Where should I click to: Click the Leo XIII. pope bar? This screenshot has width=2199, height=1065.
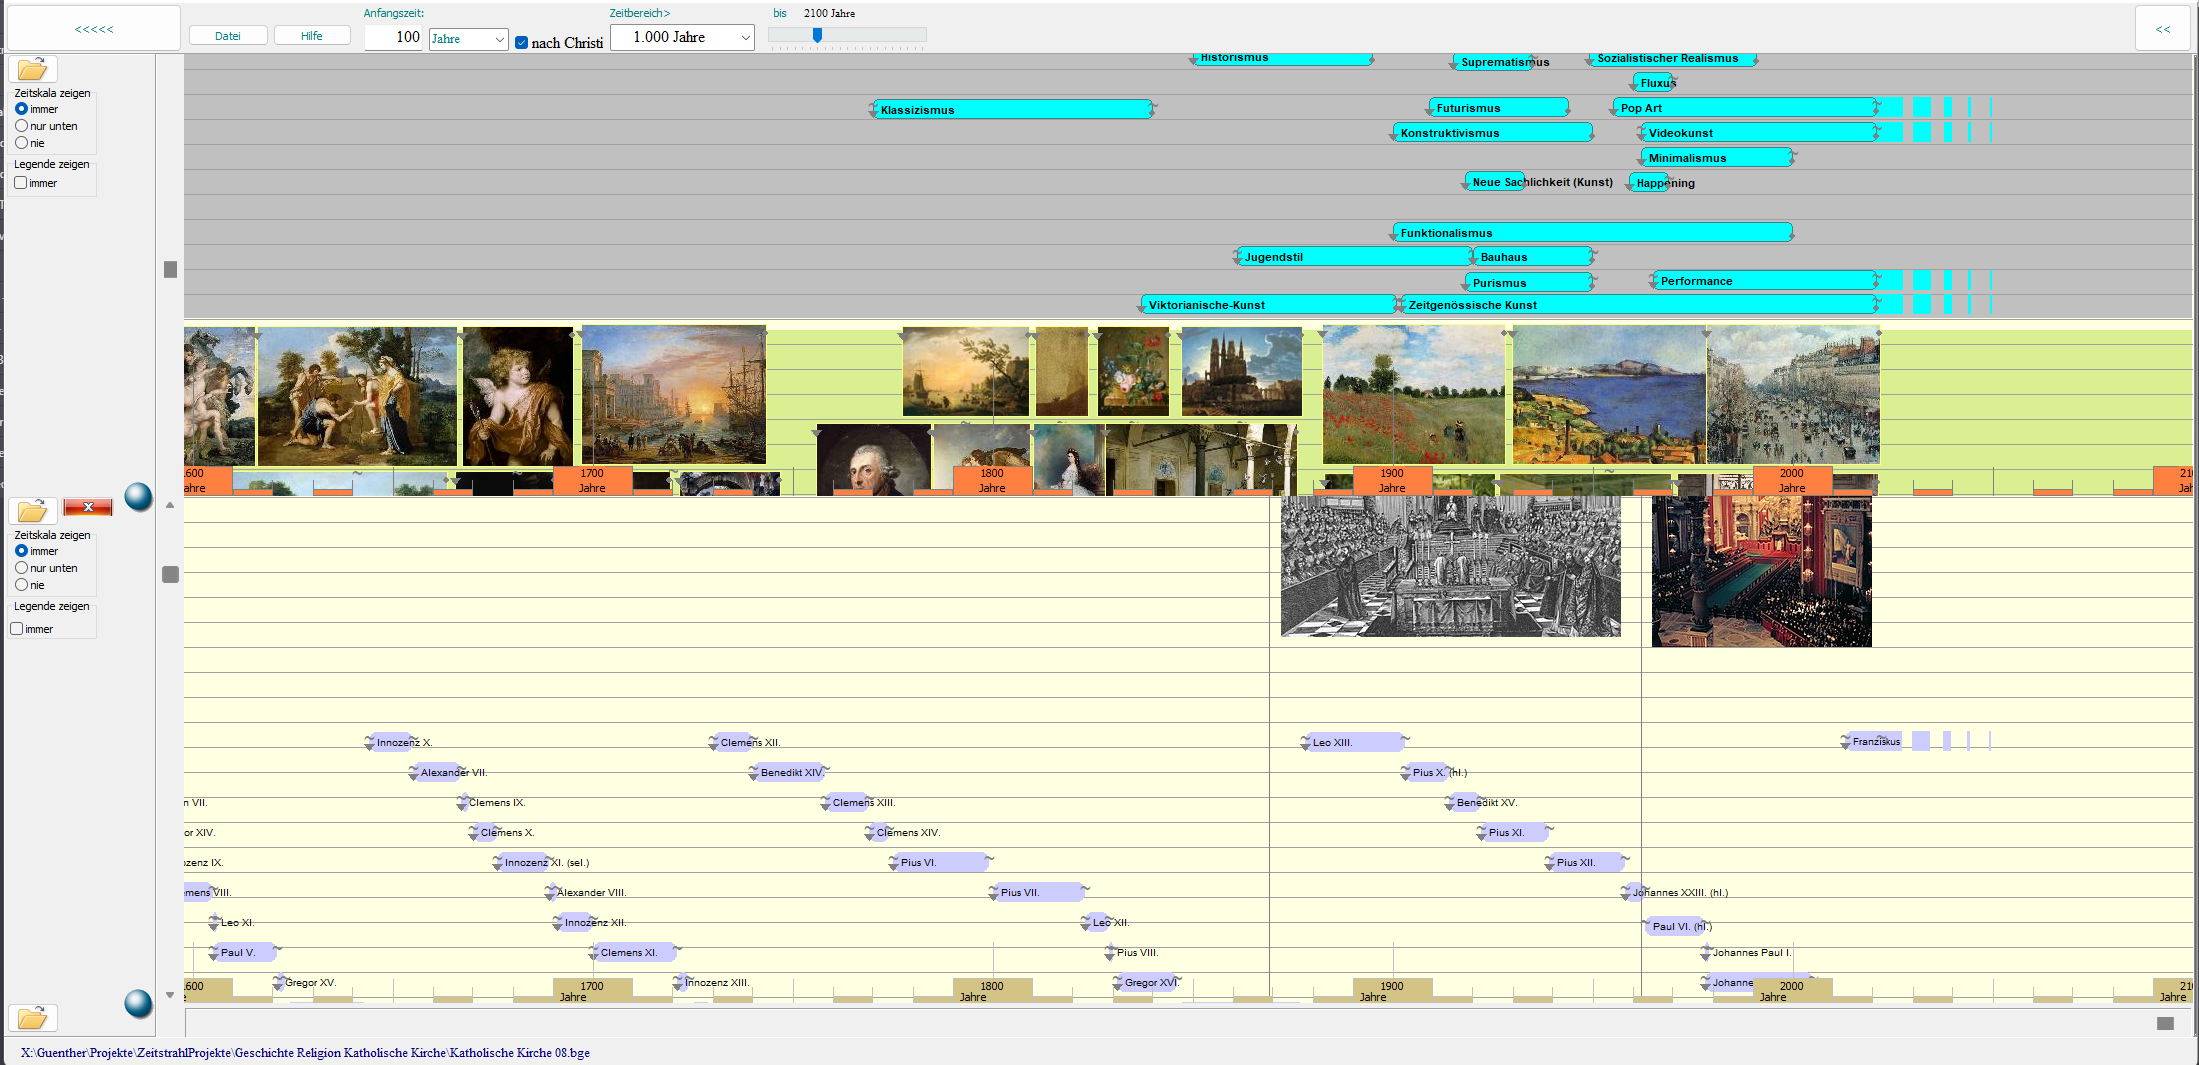(x=1354, y=742)
